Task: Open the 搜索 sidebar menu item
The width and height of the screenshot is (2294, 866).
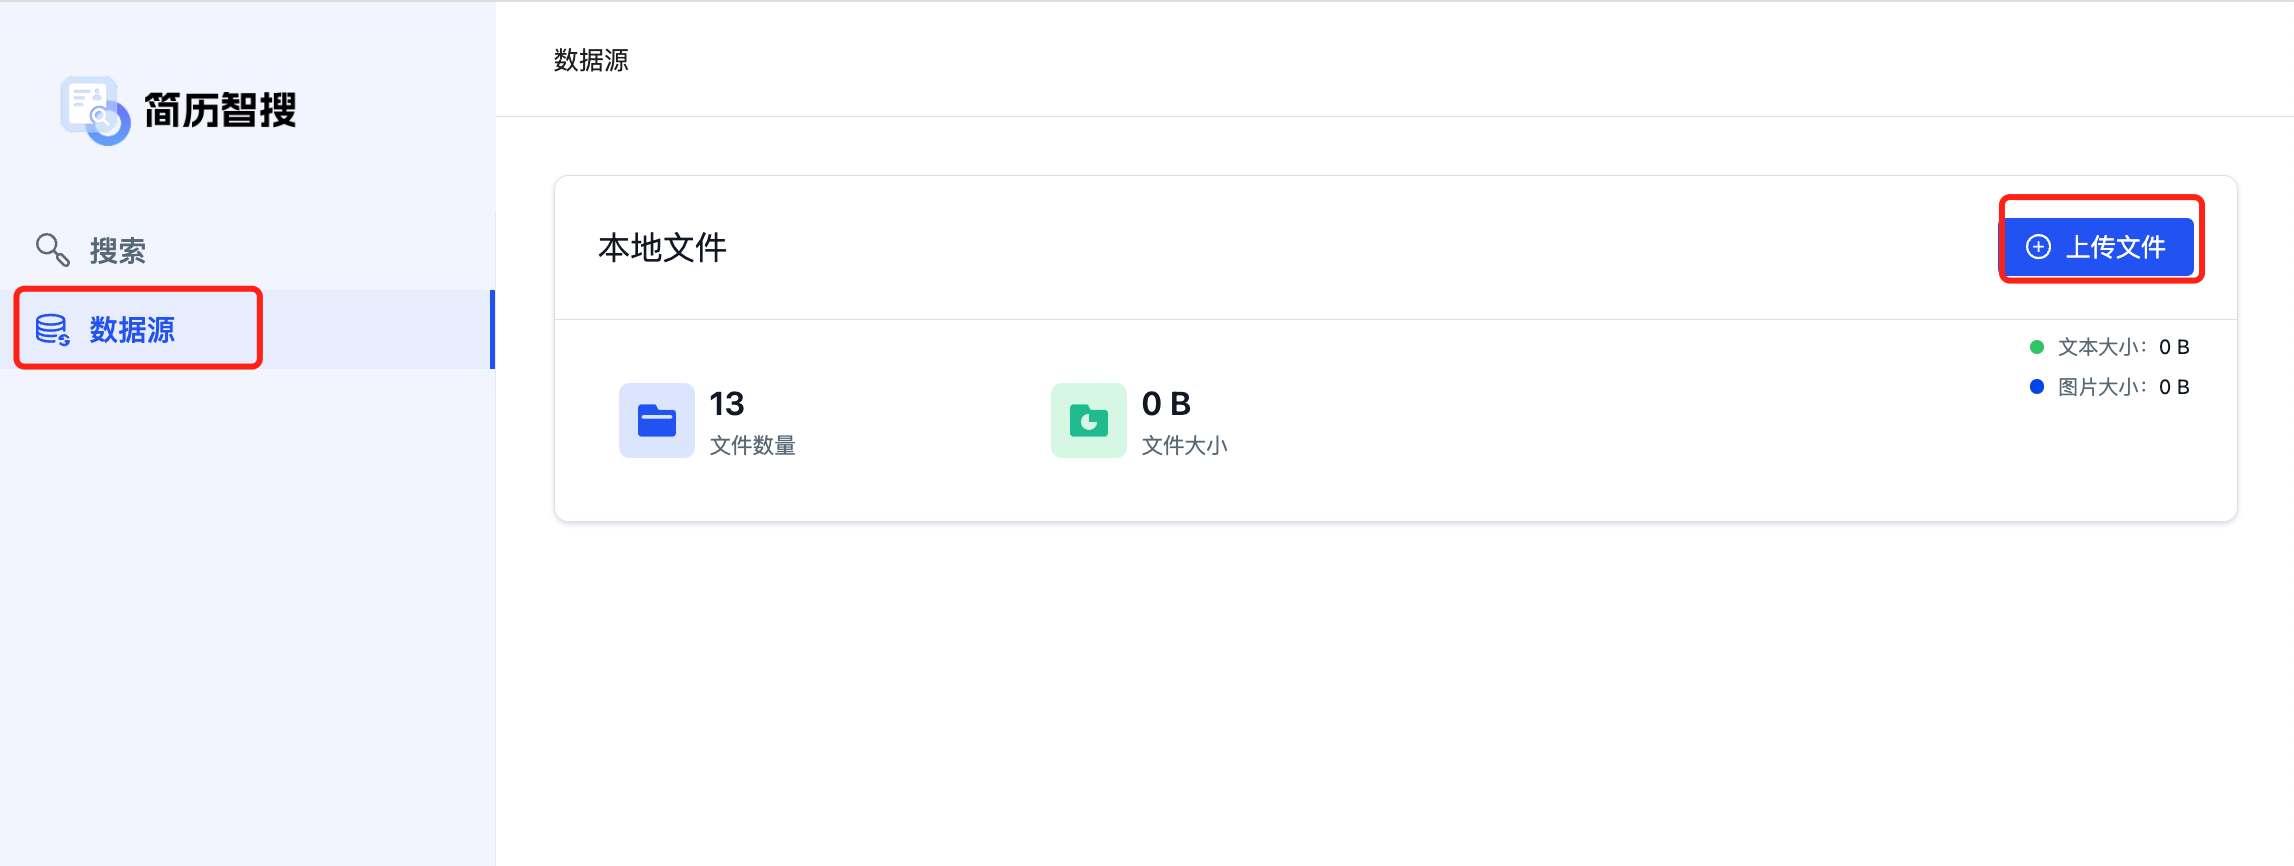Action: tap(118, 250)
